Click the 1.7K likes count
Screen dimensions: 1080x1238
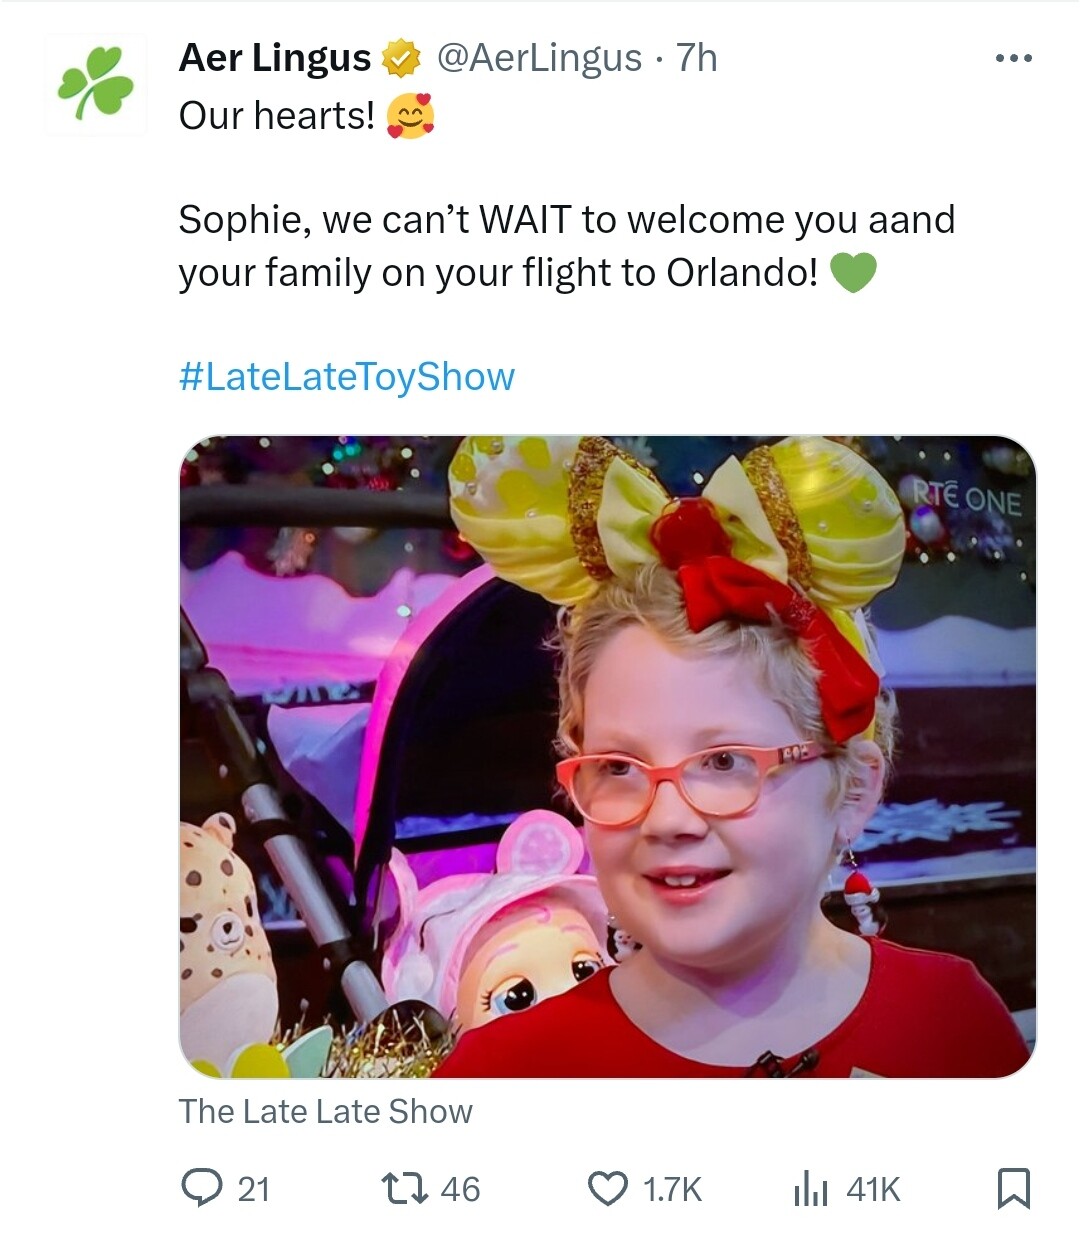tap(672, 1189)
